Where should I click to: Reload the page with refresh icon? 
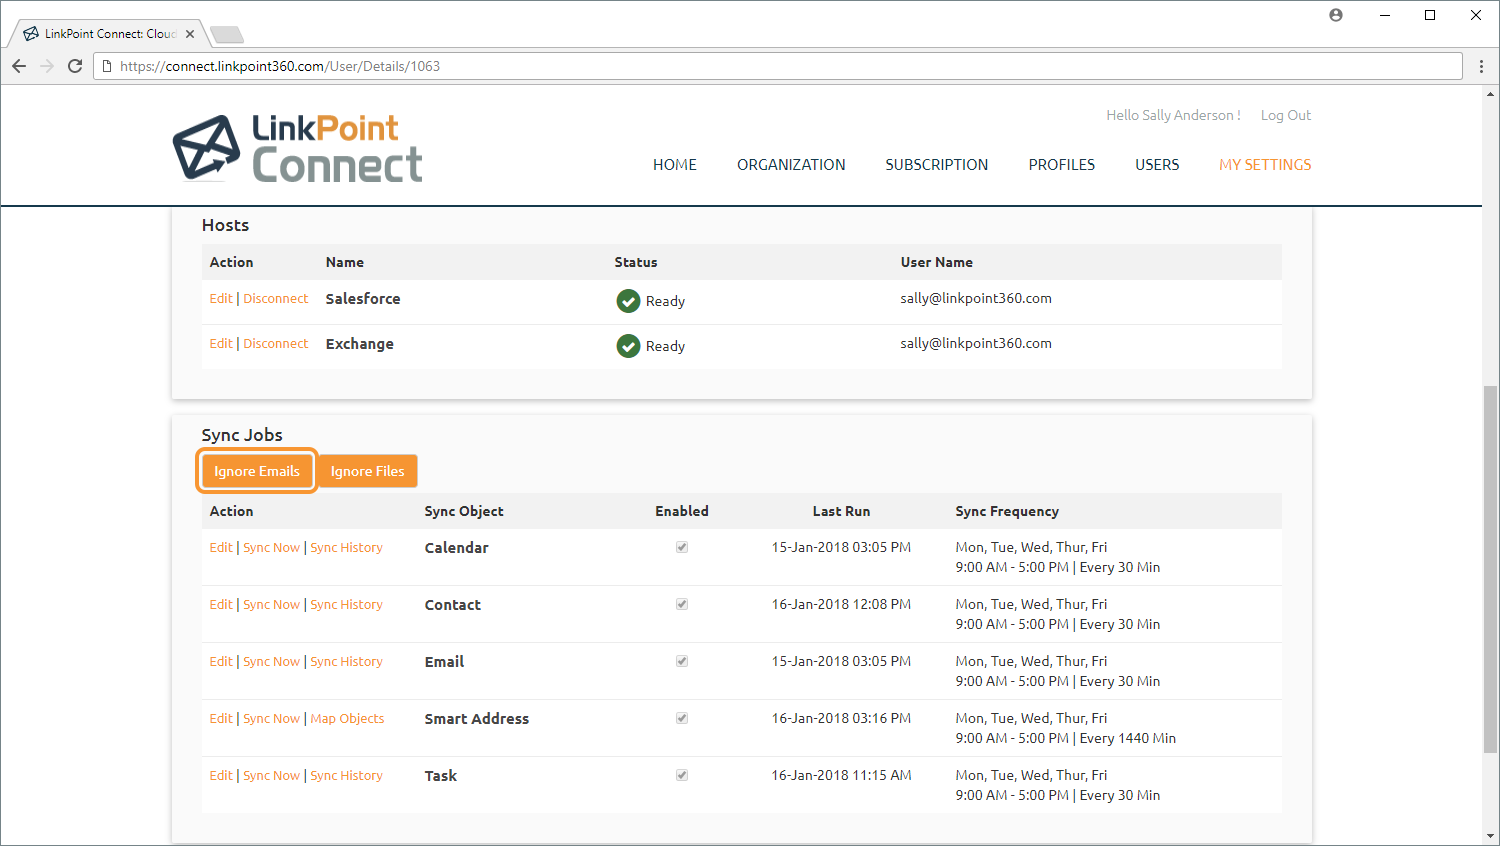pyautogui.click(x=75, y=66)
